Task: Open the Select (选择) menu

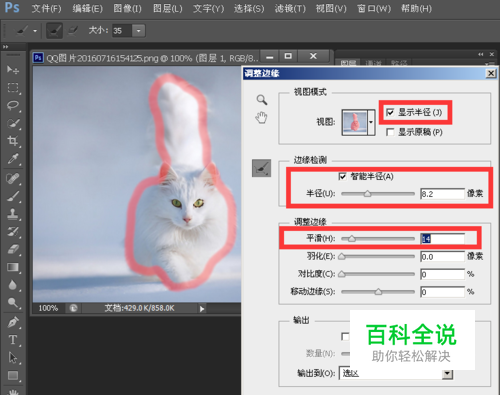Action: (x=249, y=8)
